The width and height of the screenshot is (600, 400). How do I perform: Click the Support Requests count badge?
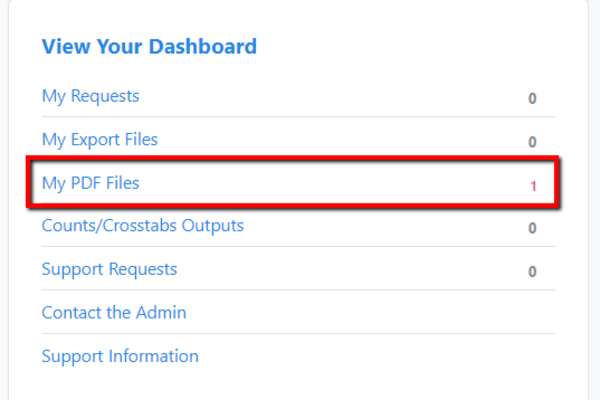click(x=532, y=272)
